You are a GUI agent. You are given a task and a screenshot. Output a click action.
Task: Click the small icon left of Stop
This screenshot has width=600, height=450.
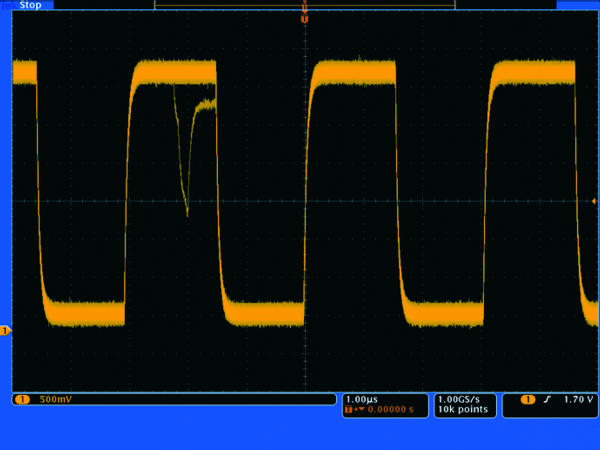(x=6, y=5)
